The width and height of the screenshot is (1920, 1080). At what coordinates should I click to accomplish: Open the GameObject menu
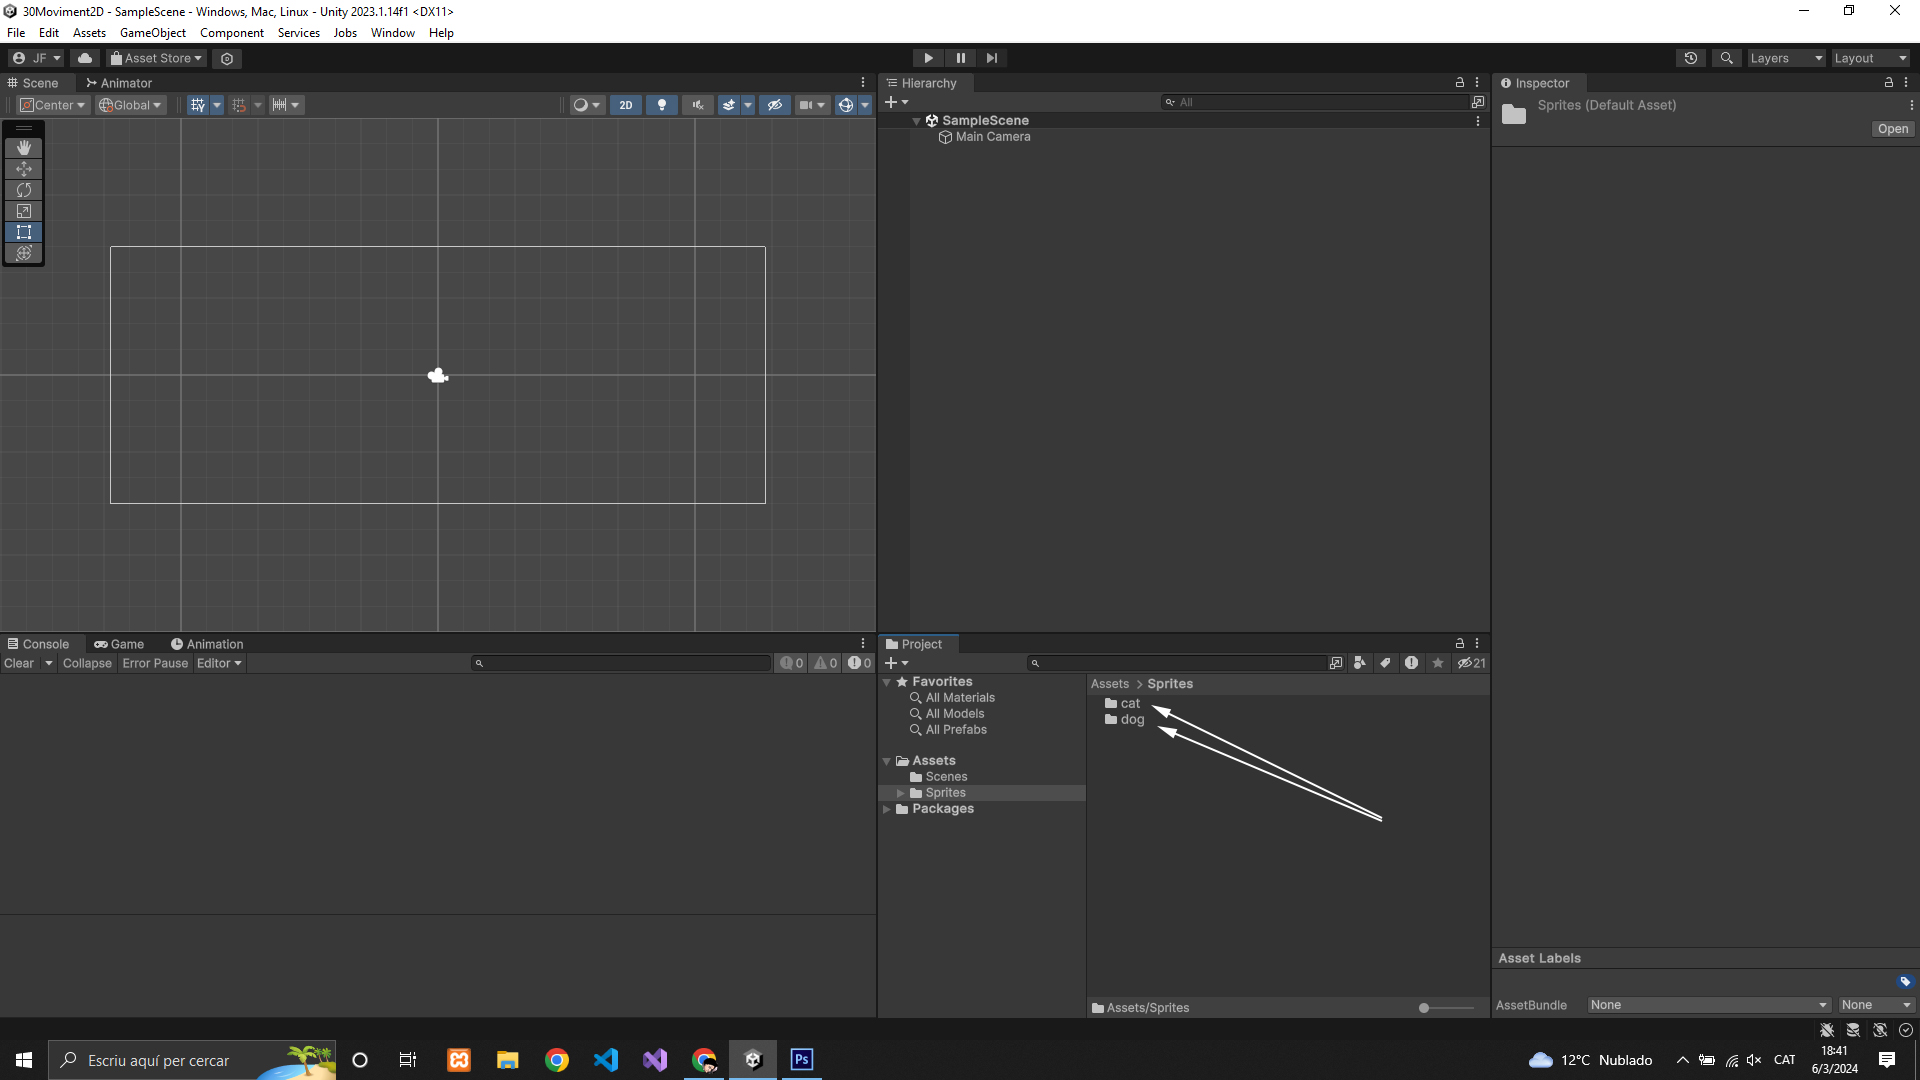pyautogui.click(x=152, y=33)
